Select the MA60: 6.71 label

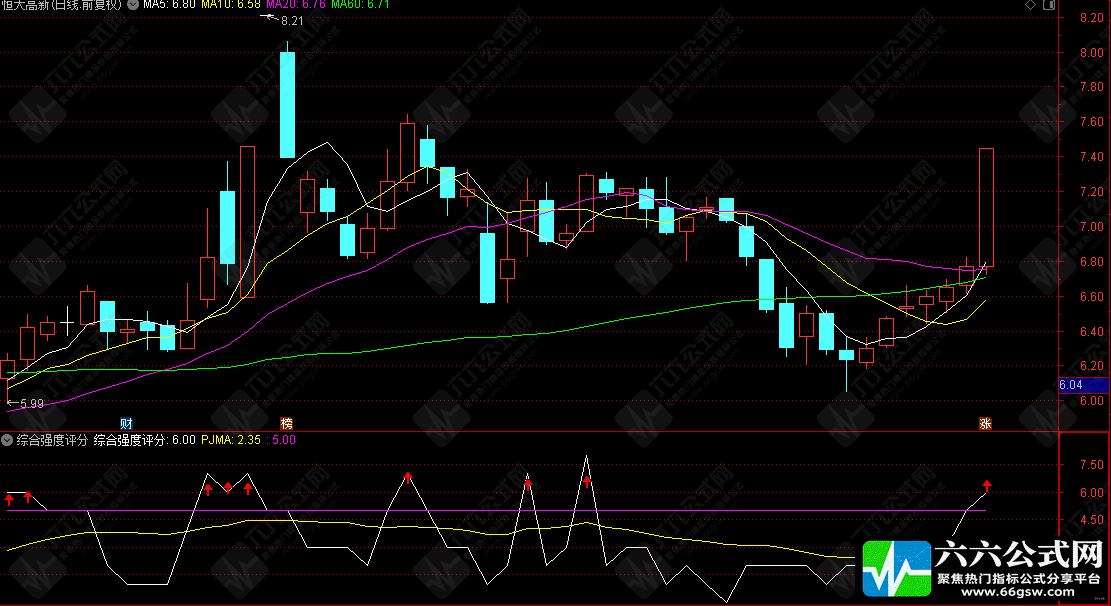361,4
